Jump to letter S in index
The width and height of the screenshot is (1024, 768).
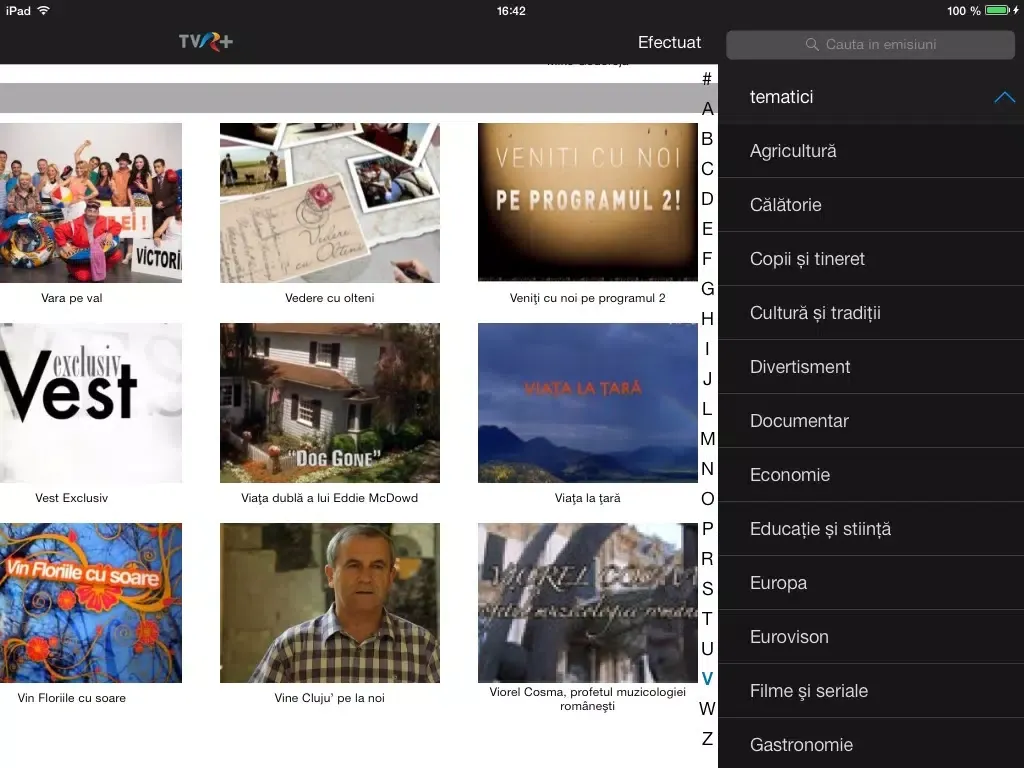(x=707, y=589)
